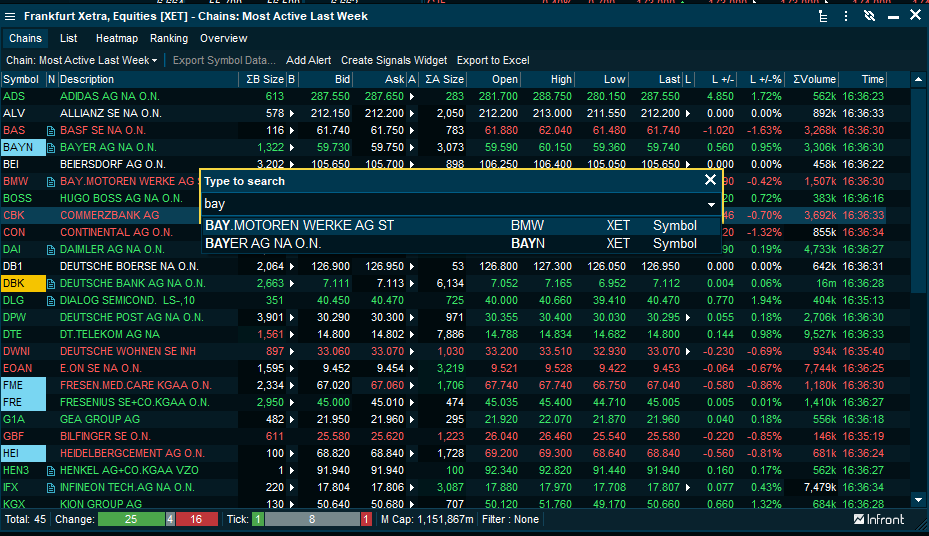This screenshot has width=929, height=536.
Task: Open the Ranking tab
Action: (169, 38)
